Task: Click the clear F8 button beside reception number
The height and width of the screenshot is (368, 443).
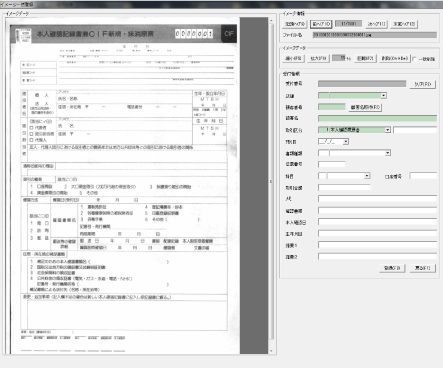Action: point(423,84)
